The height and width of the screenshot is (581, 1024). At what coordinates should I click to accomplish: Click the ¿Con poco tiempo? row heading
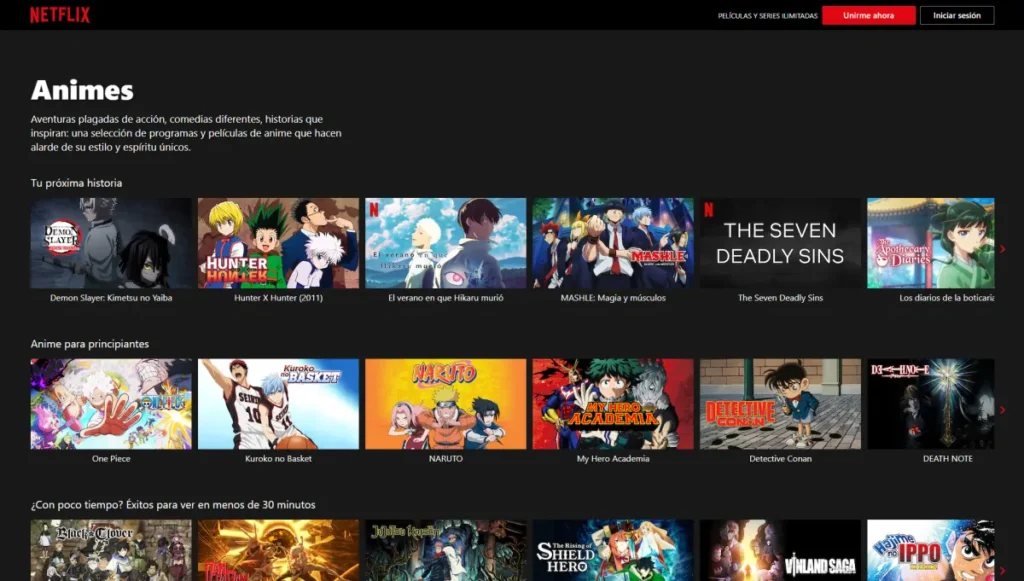[173, 505]
